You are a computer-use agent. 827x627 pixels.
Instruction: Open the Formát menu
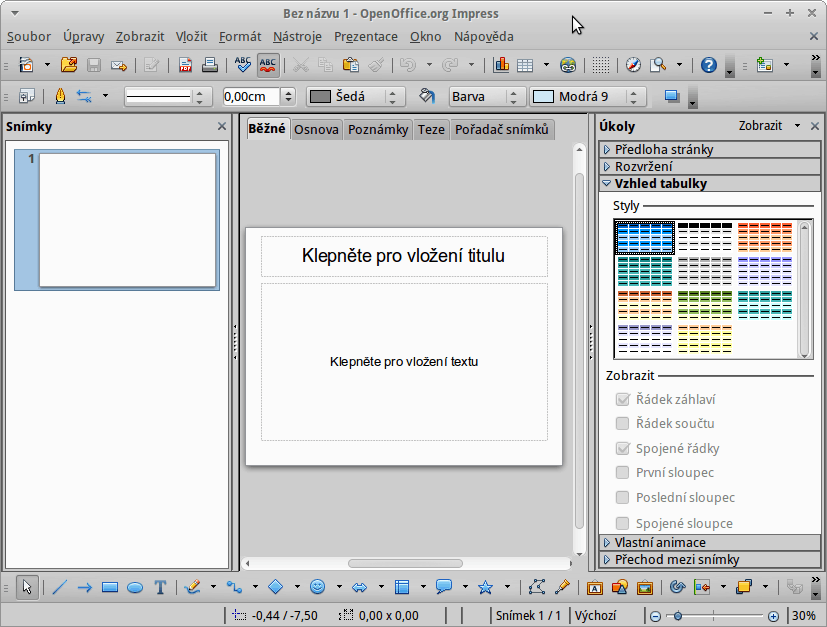pyautogui.click(x=240, y=36)
